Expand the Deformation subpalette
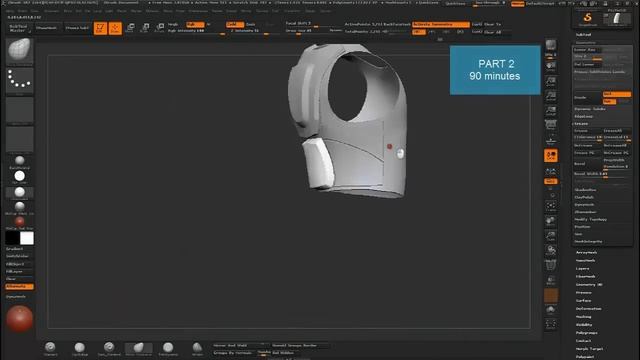The height and width of the screenshot is (360, 640). (x=589, y=309)
